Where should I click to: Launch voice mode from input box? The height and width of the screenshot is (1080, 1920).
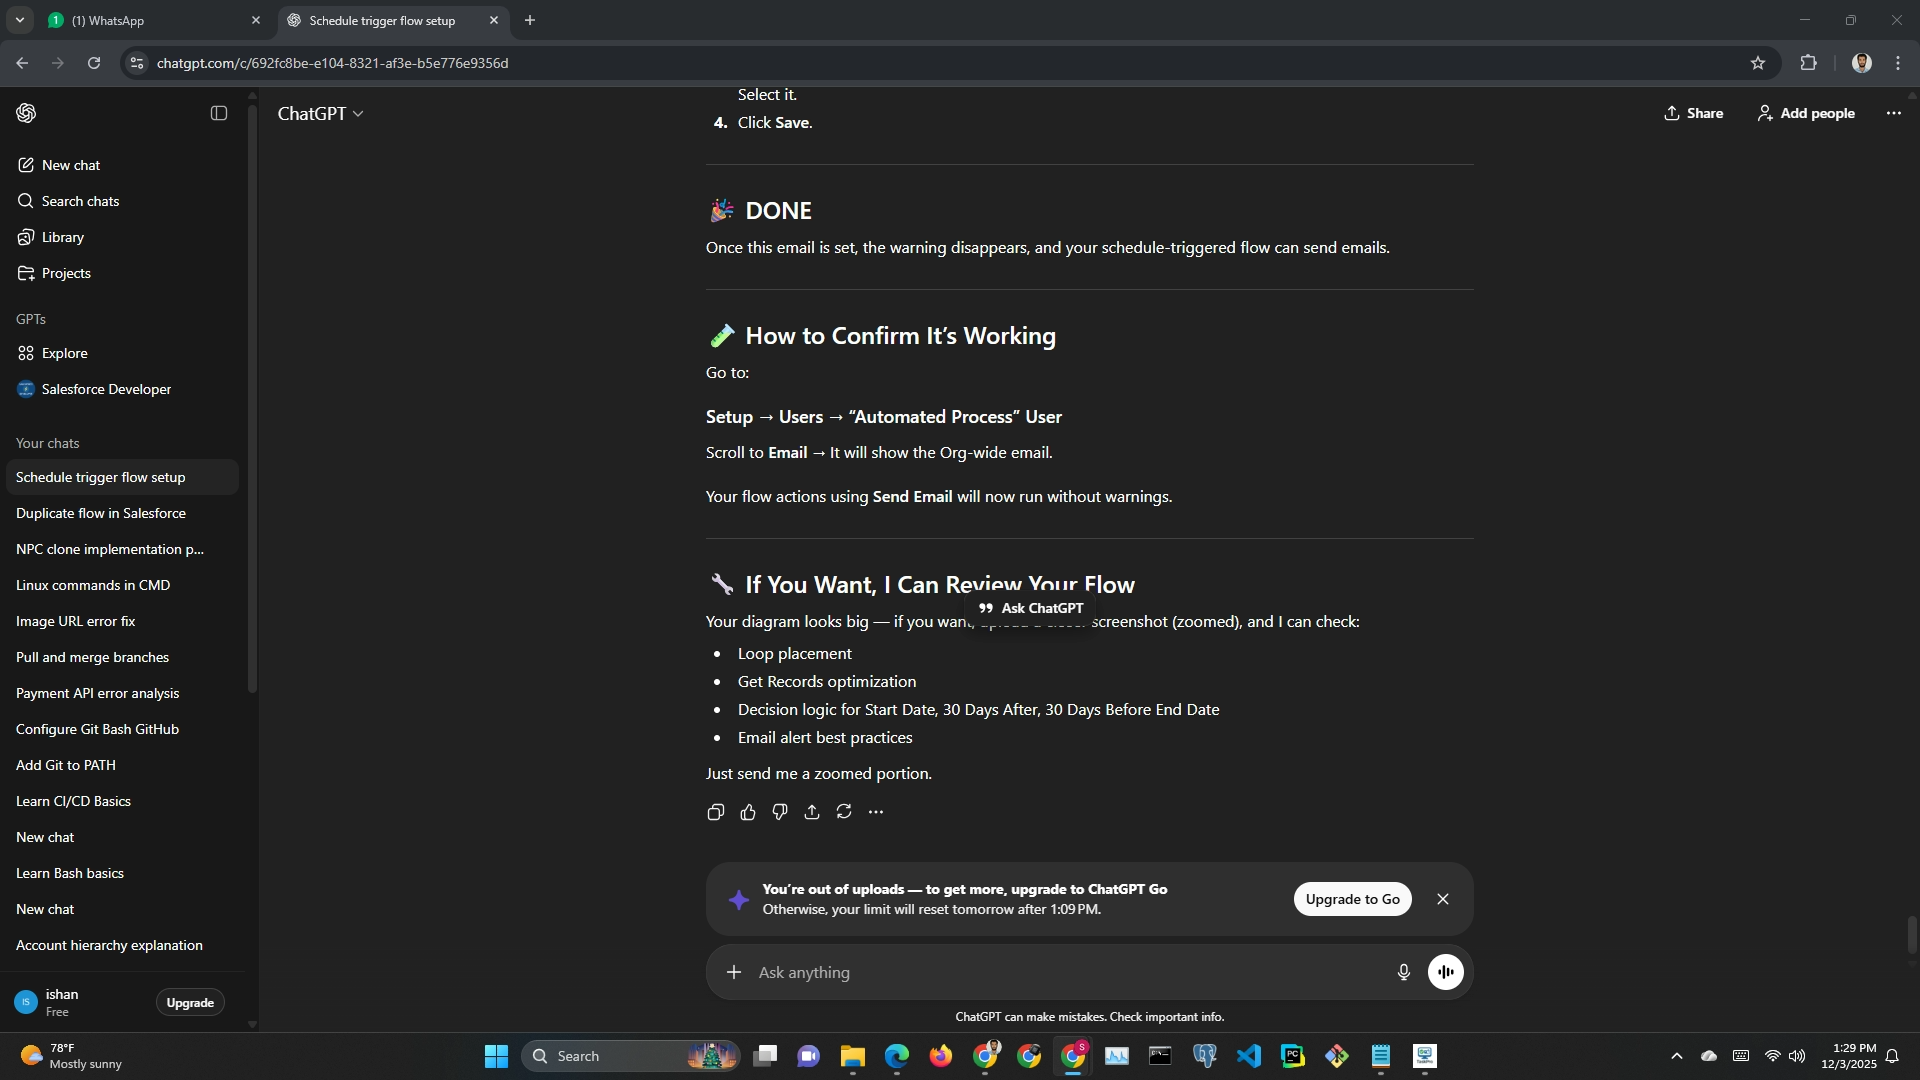[x=1446, y=972]
